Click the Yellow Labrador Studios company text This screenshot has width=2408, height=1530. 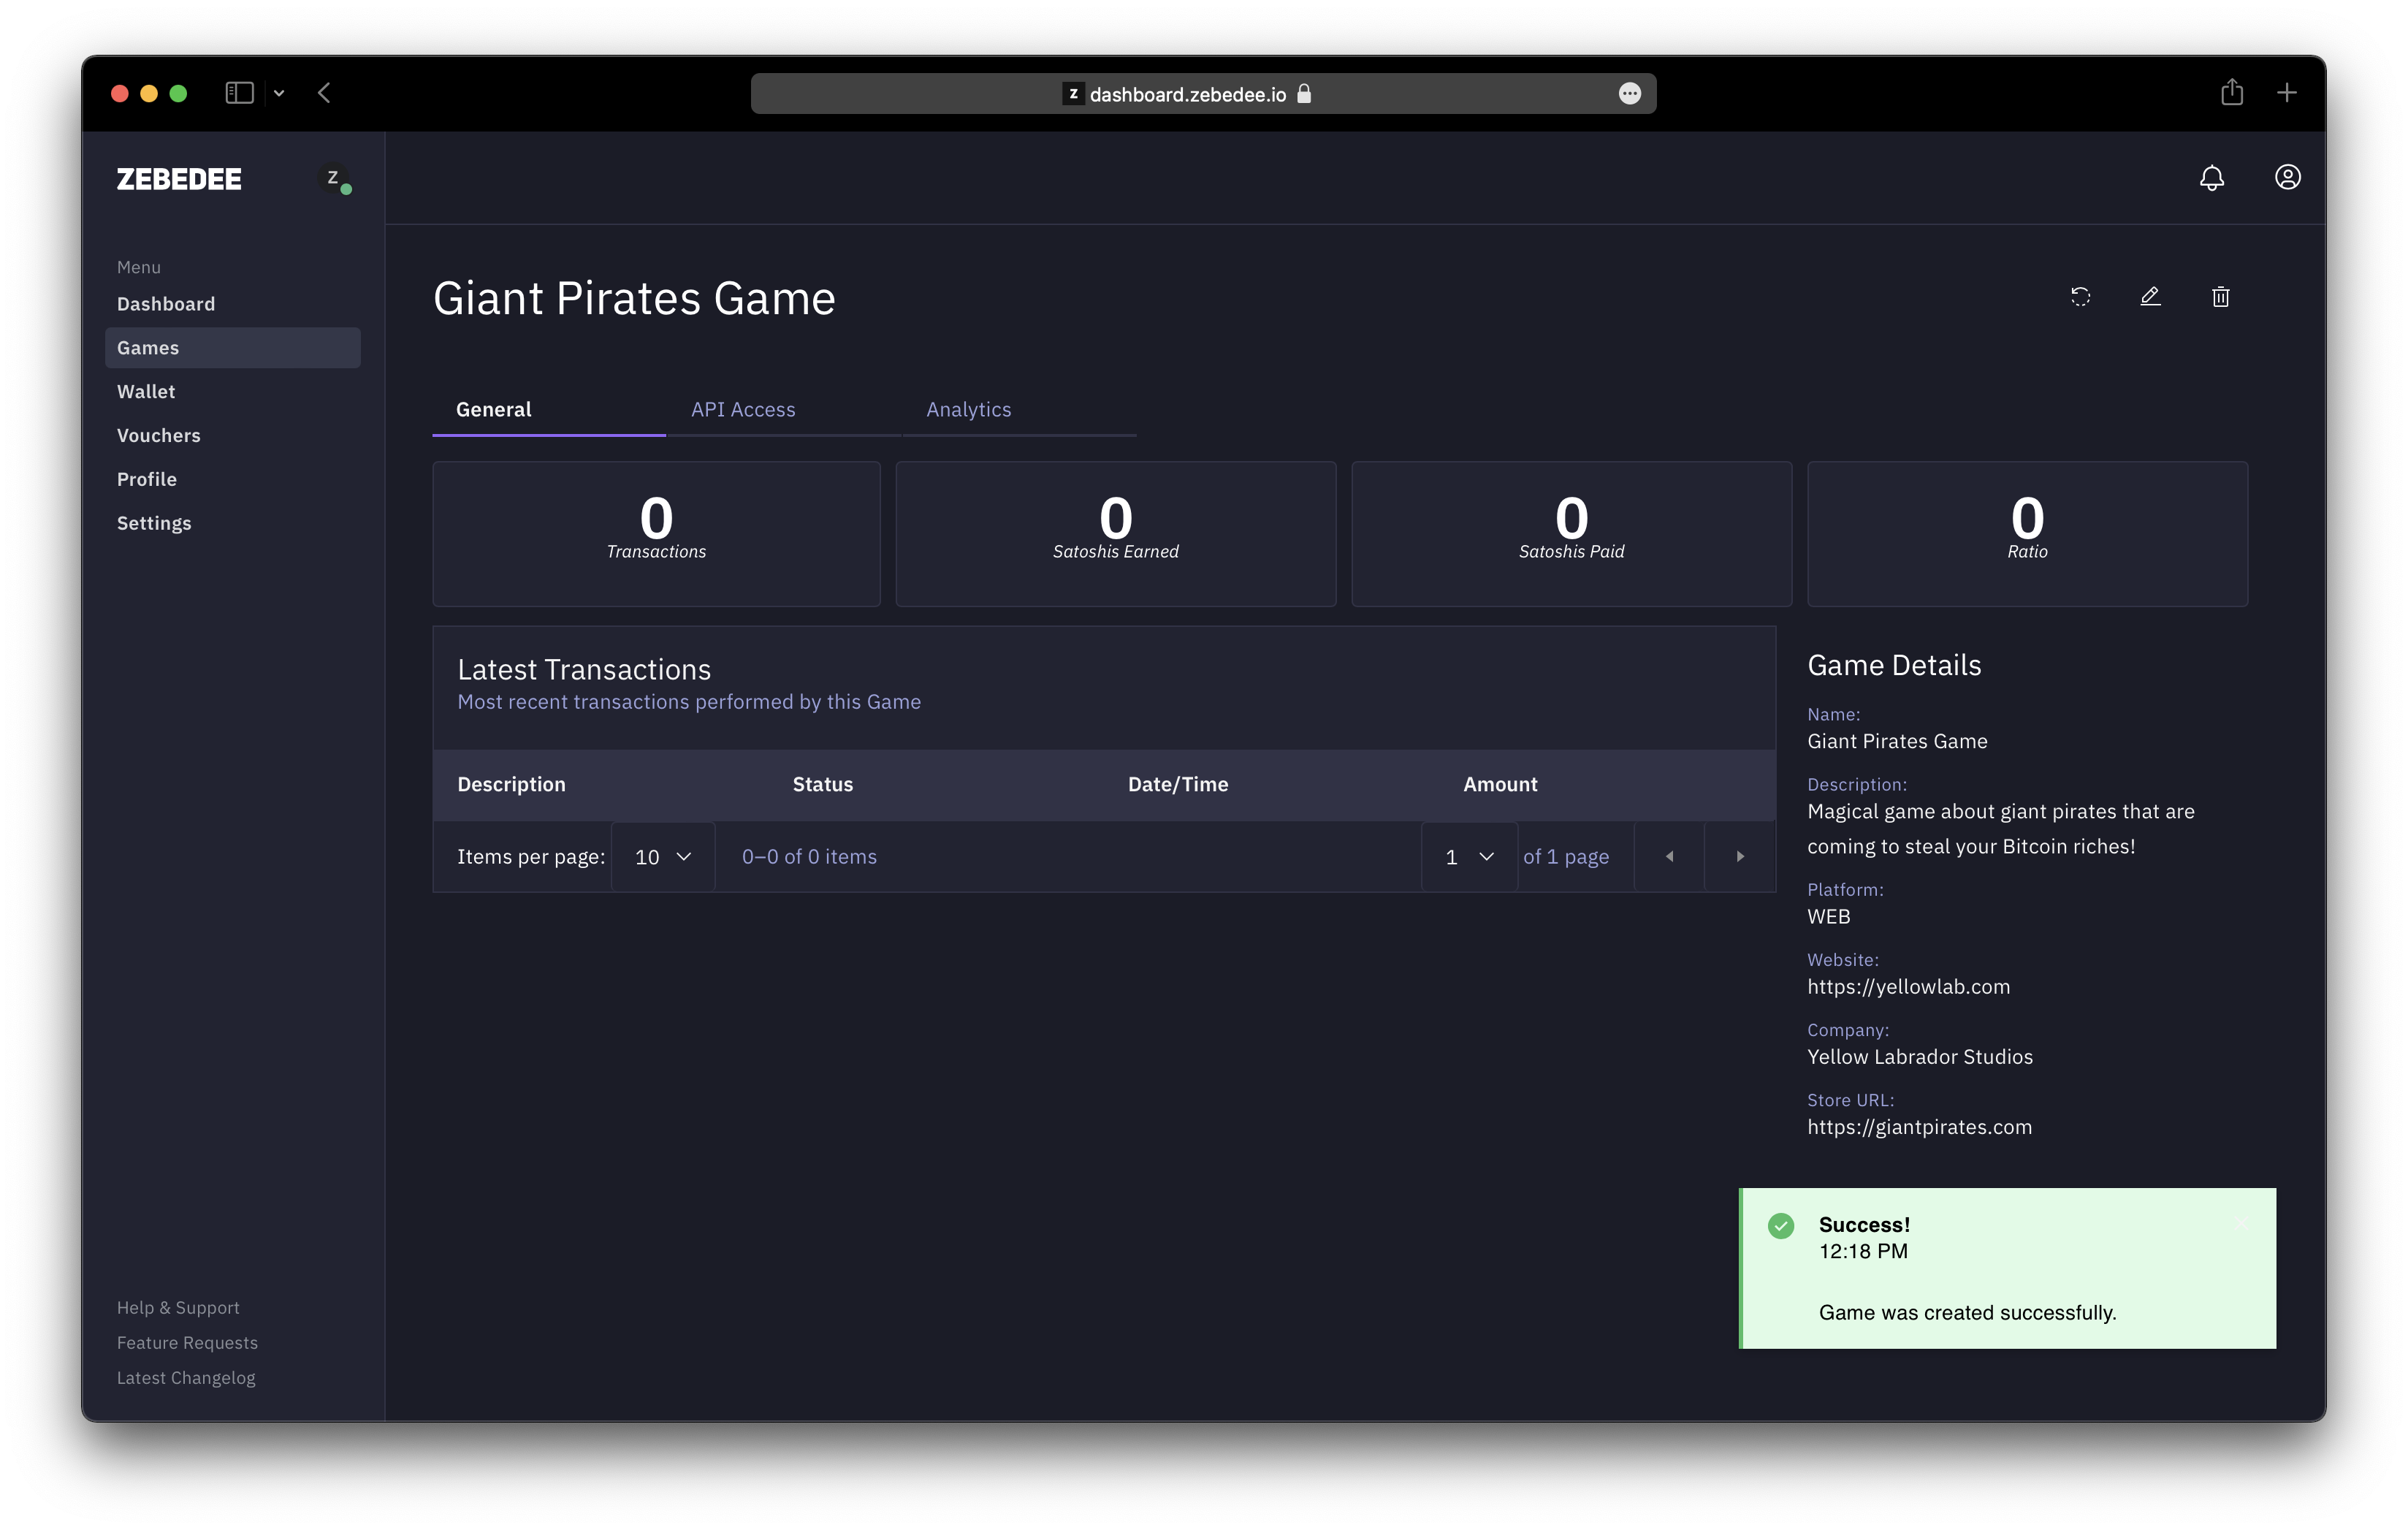coord(1920,1057)
